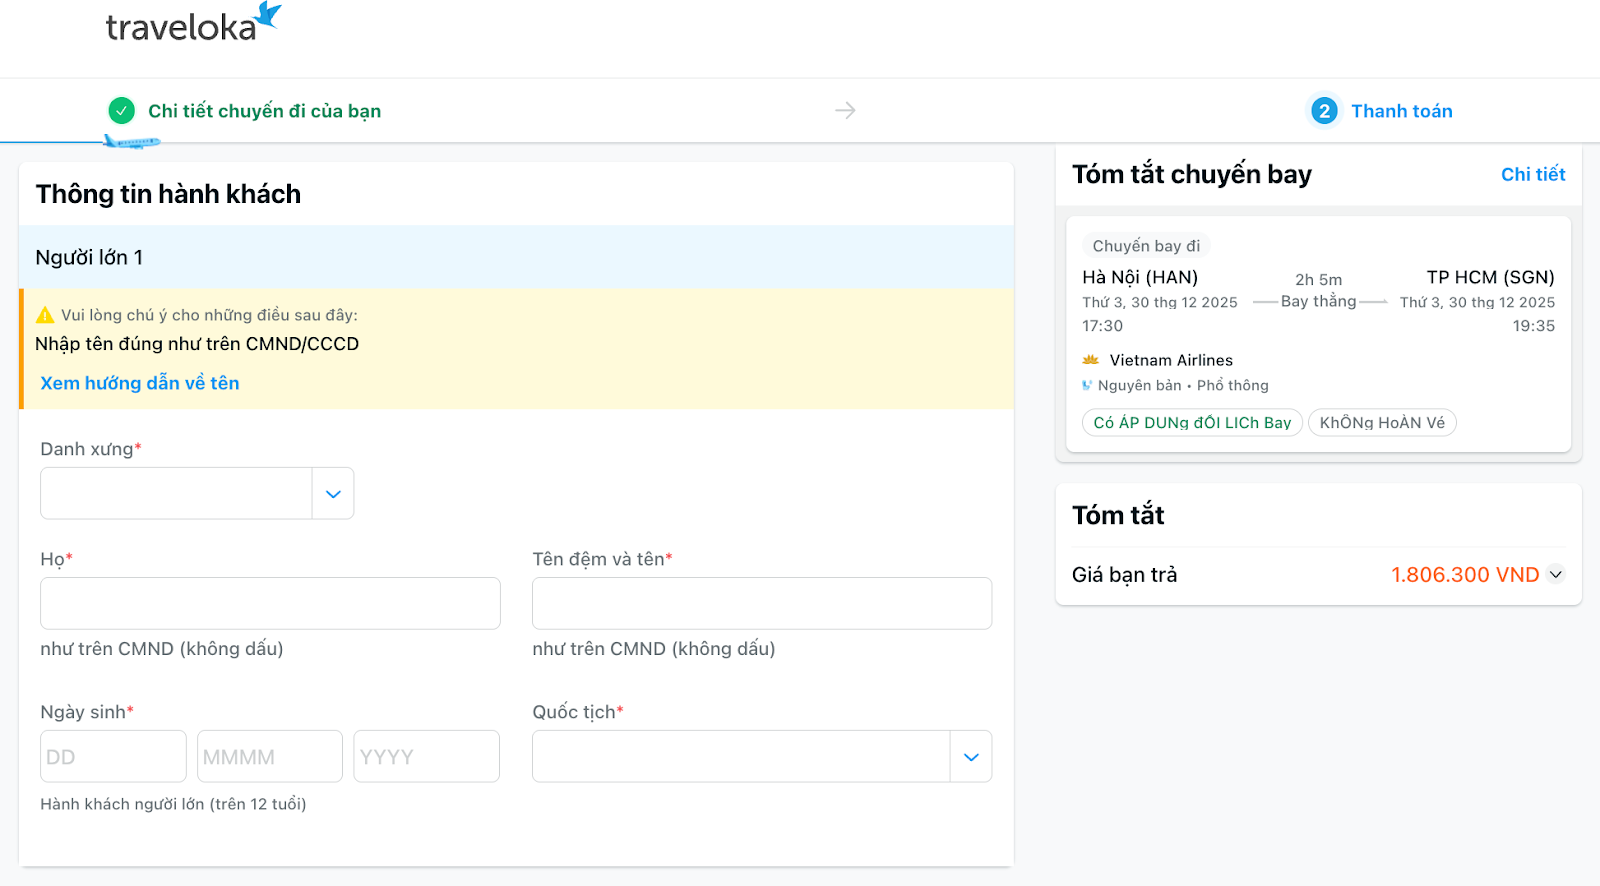Viewport: 1600px width, 886px height.
Task: Click the small airplane progress icon
Action: point(132,142)
